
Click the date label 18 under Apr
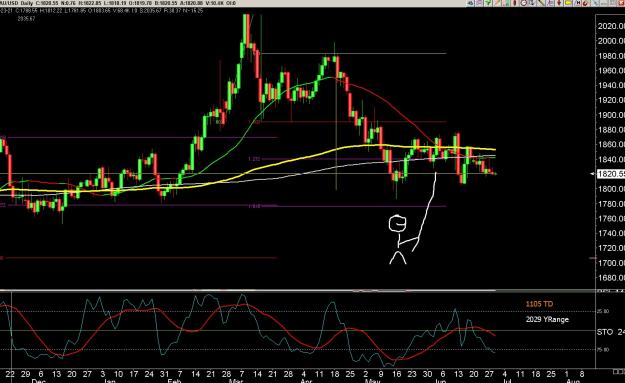335,374
